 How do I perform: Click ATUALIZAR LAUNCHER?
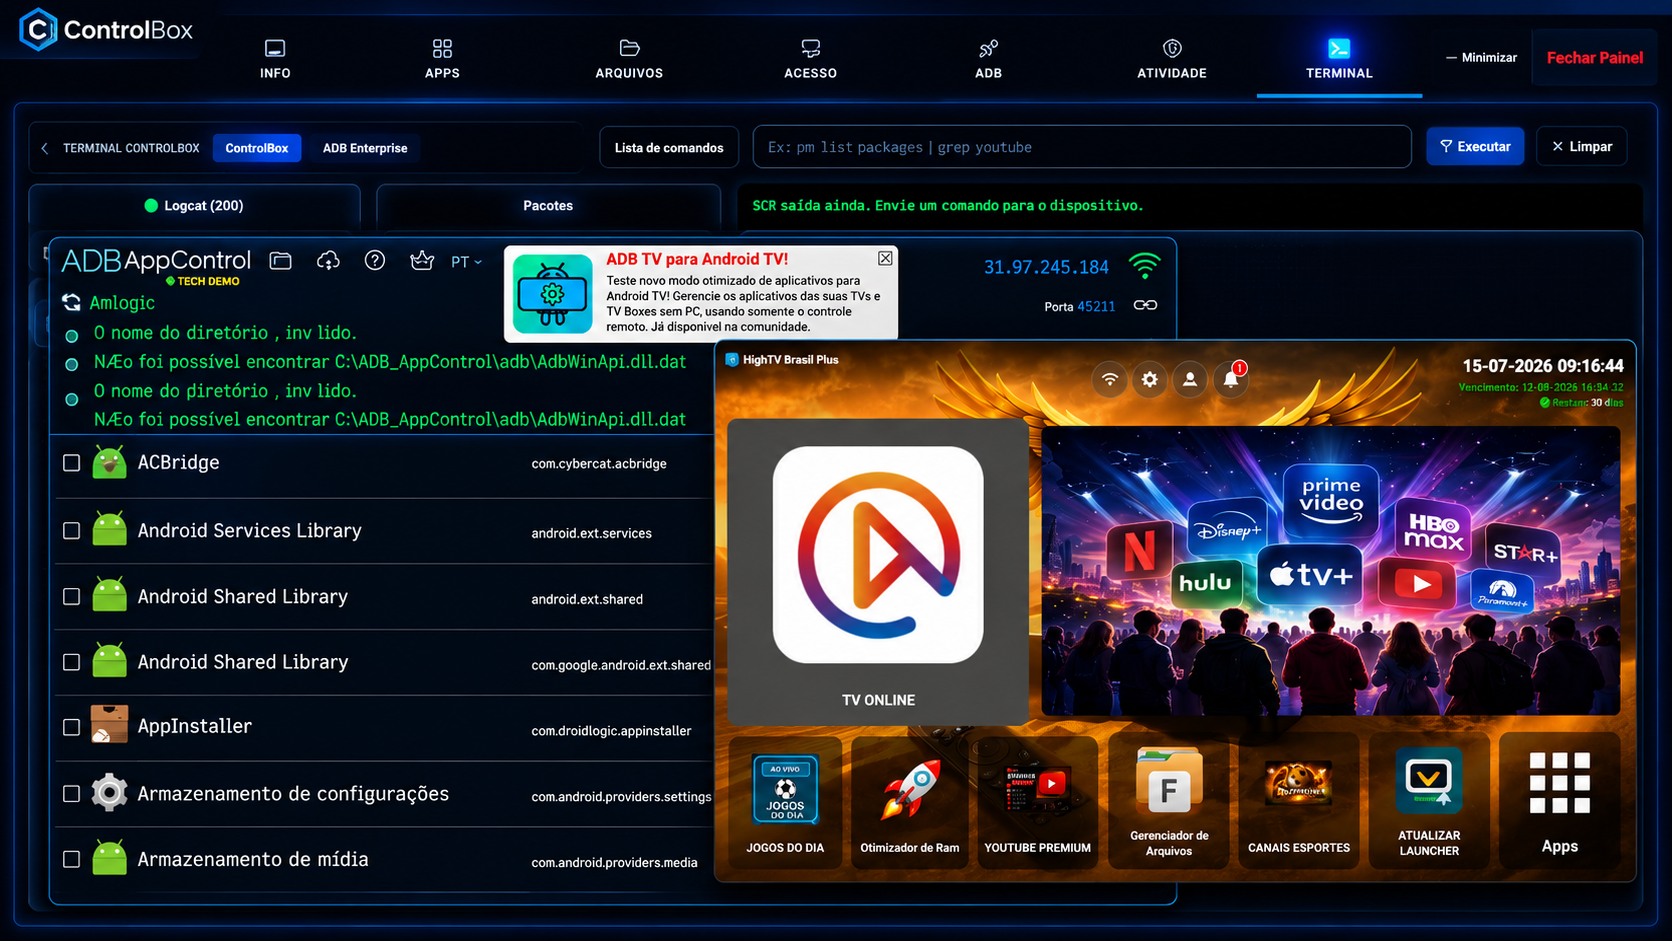pos(1429,802)
